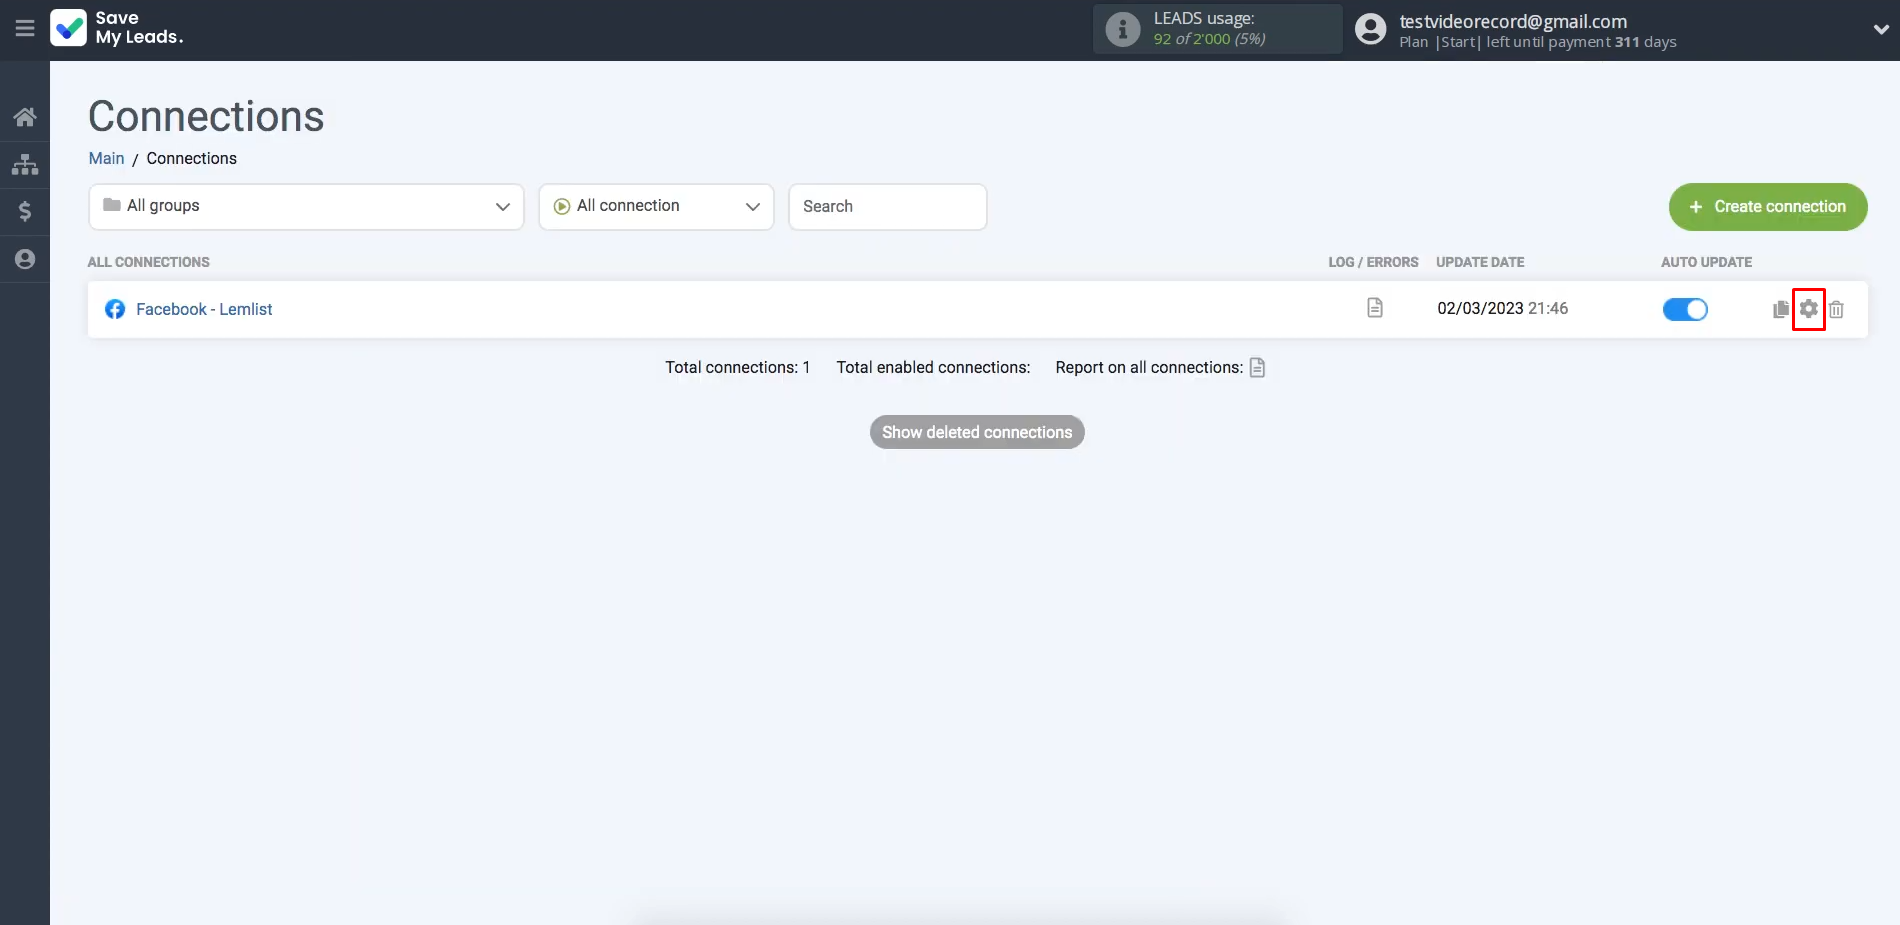This screenshot has height=925, width=1900.
Task: Copy the Facebook - Lemlist connection
Action: [x=1780, y=309]
